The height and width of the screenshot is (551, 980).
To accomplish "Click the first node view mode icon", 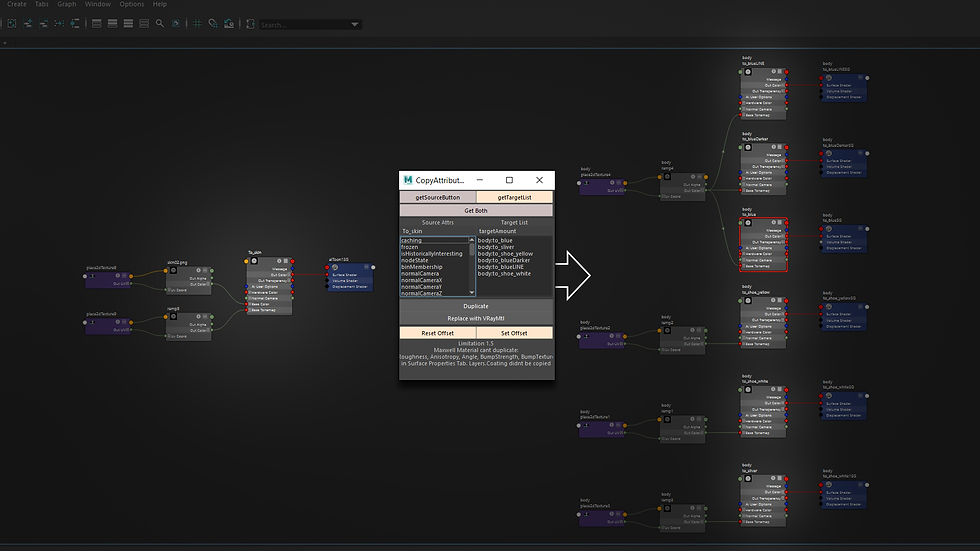I will [96, 24].
